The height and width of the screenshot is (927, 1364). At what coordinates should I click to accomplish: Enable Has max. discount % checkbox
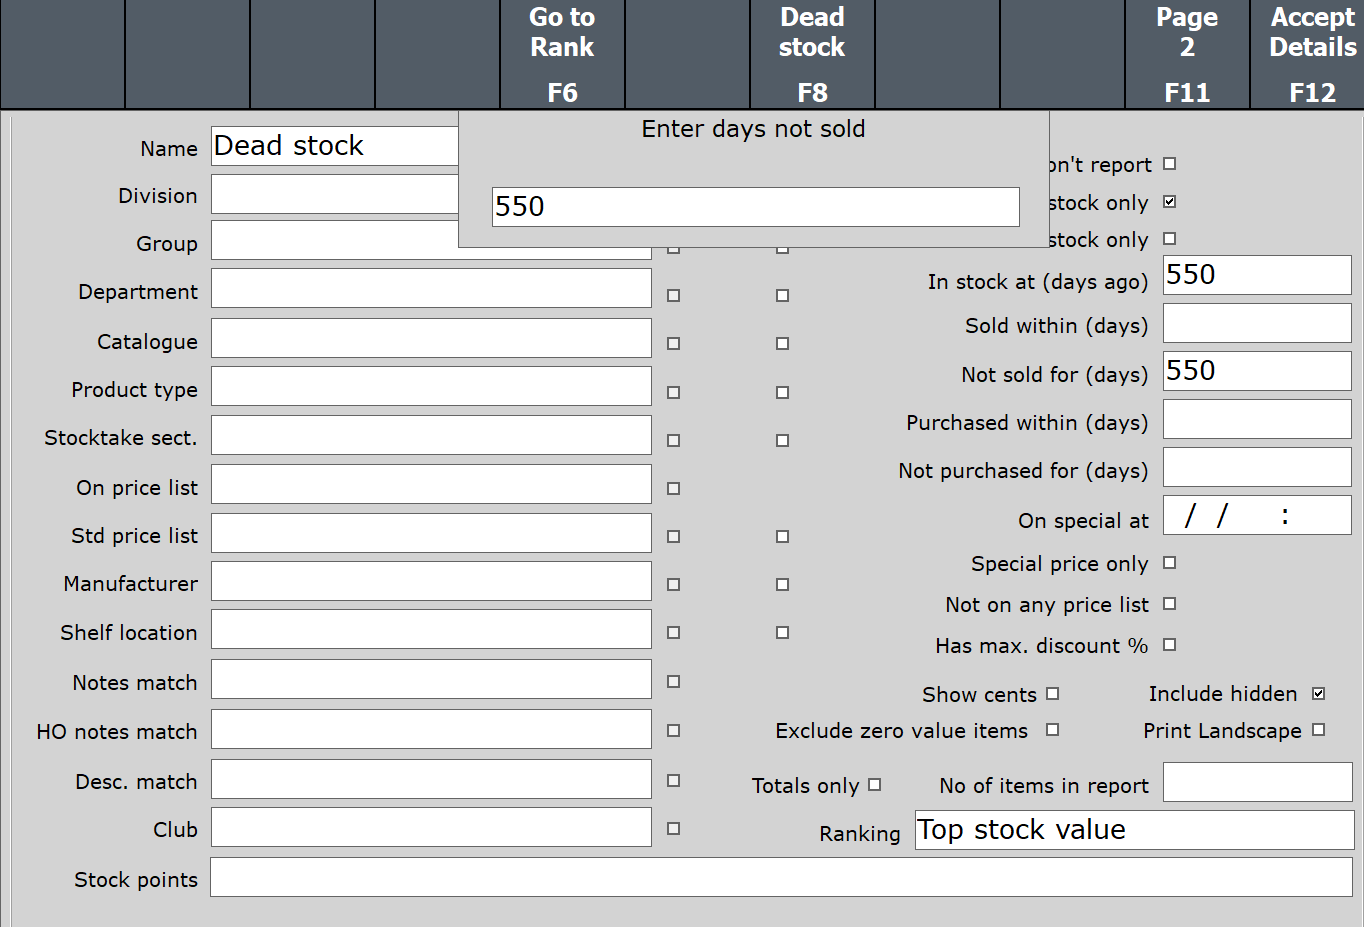tap(1169, 645)
